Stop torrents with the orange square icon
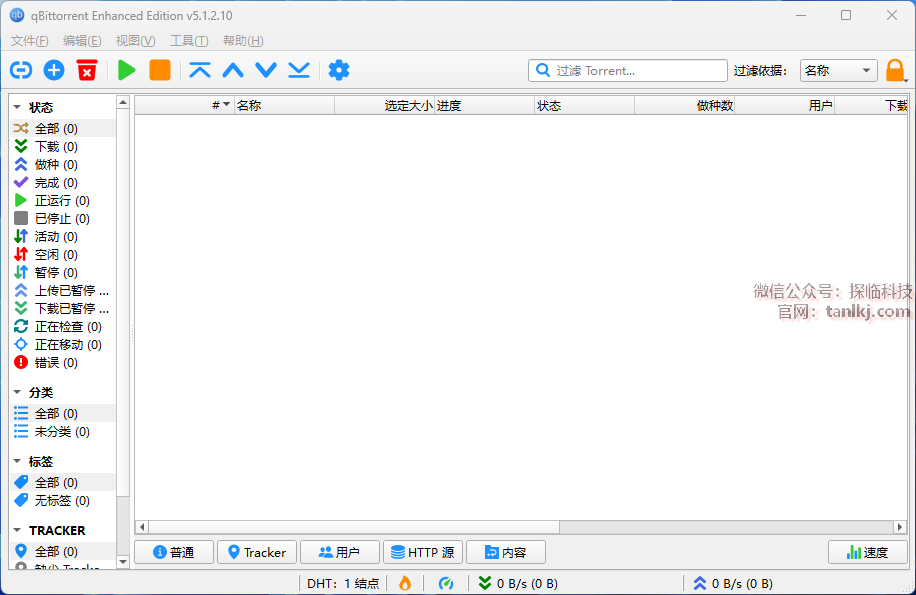 160,70
